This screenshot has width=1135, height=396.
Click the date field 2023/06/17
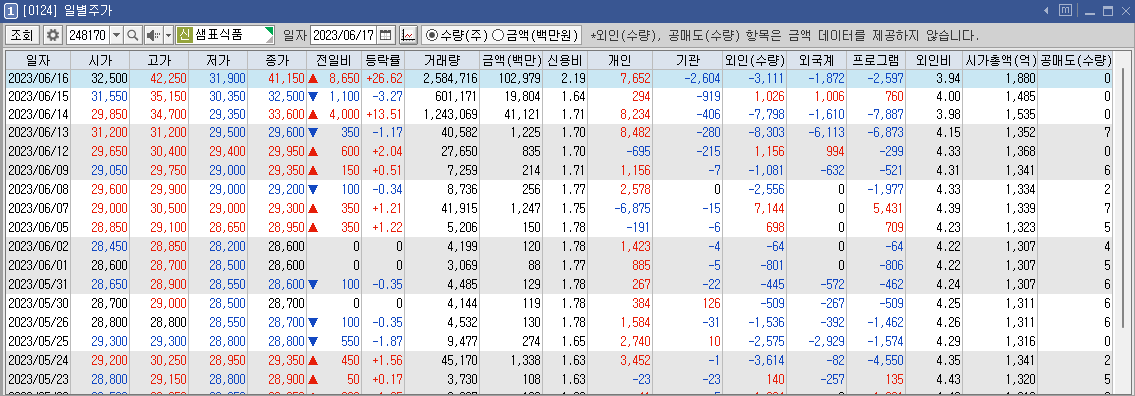[x=344, y=34]
